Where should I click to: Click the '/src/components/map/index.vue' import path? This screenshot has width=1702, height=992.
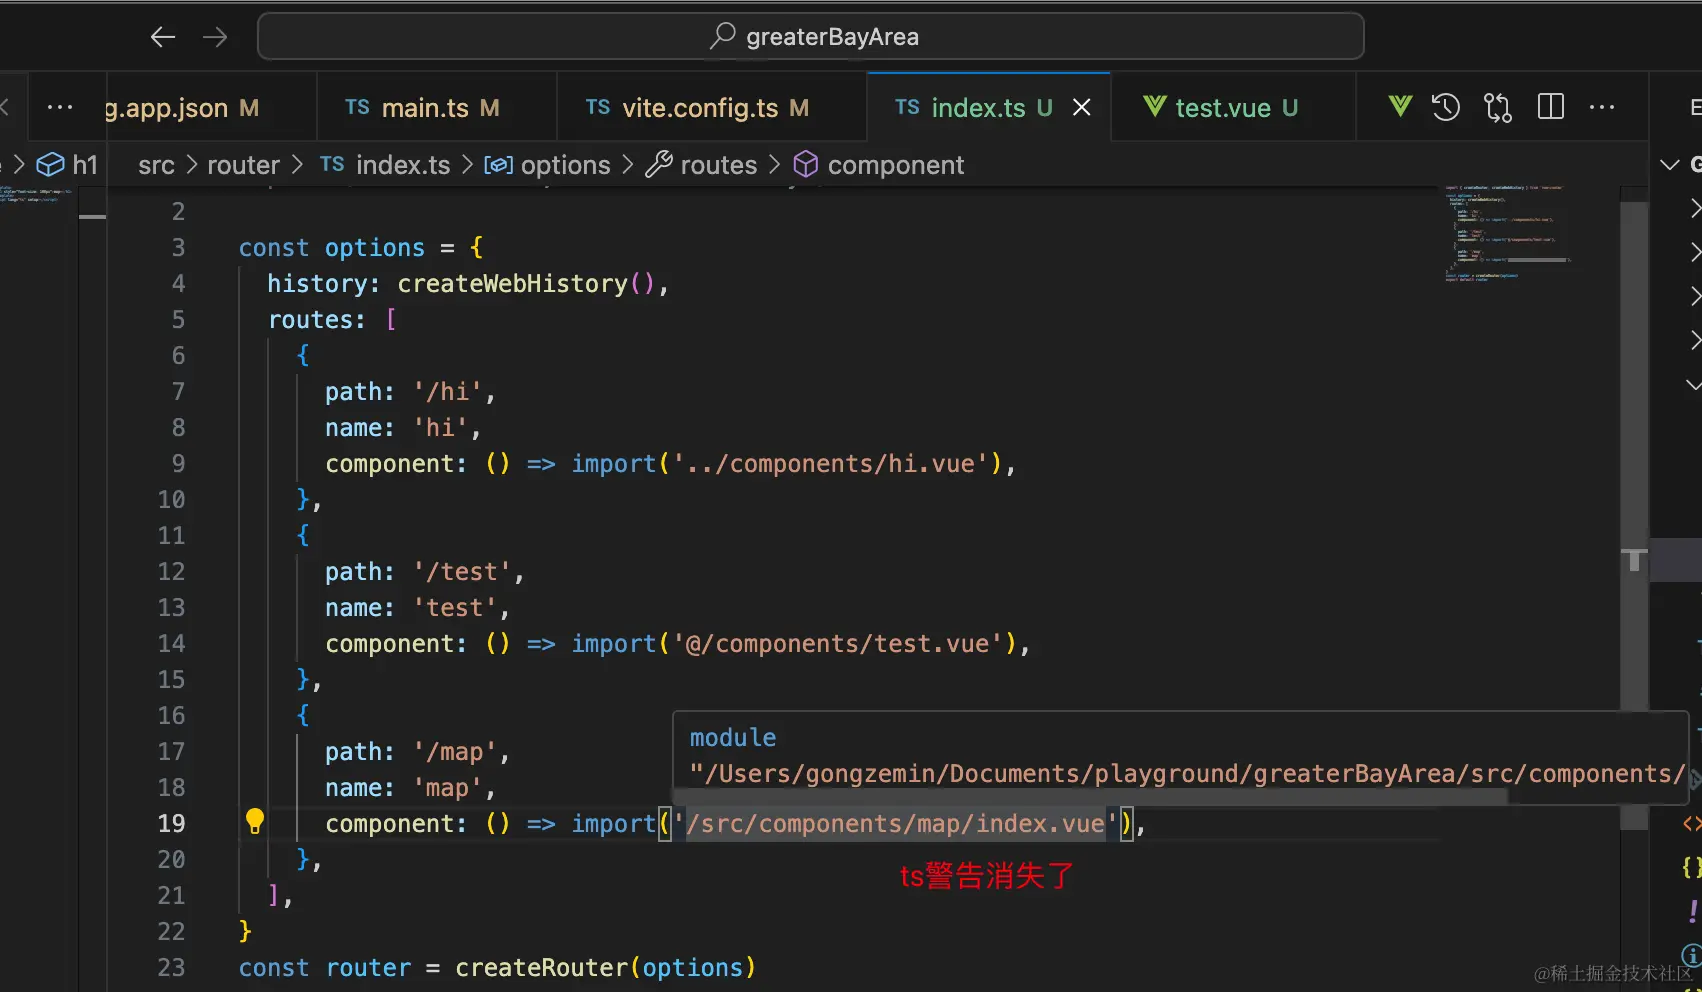click(x=896, y=824)
